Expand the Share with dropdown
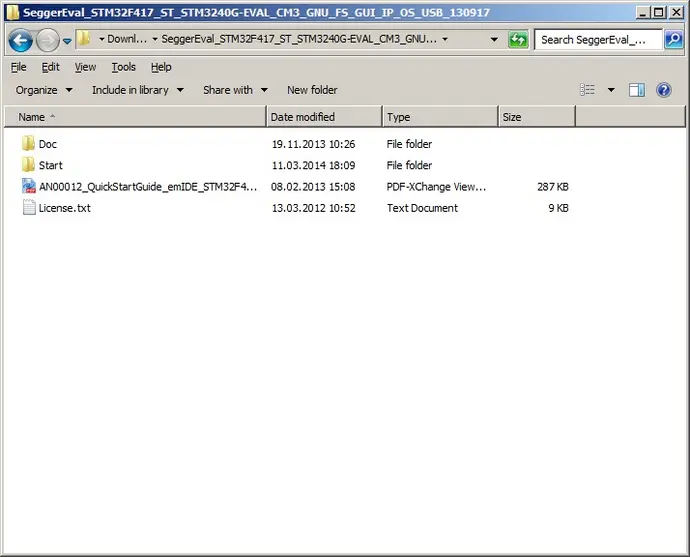Screen dimensions: 690x557 (x=235, y=90)
